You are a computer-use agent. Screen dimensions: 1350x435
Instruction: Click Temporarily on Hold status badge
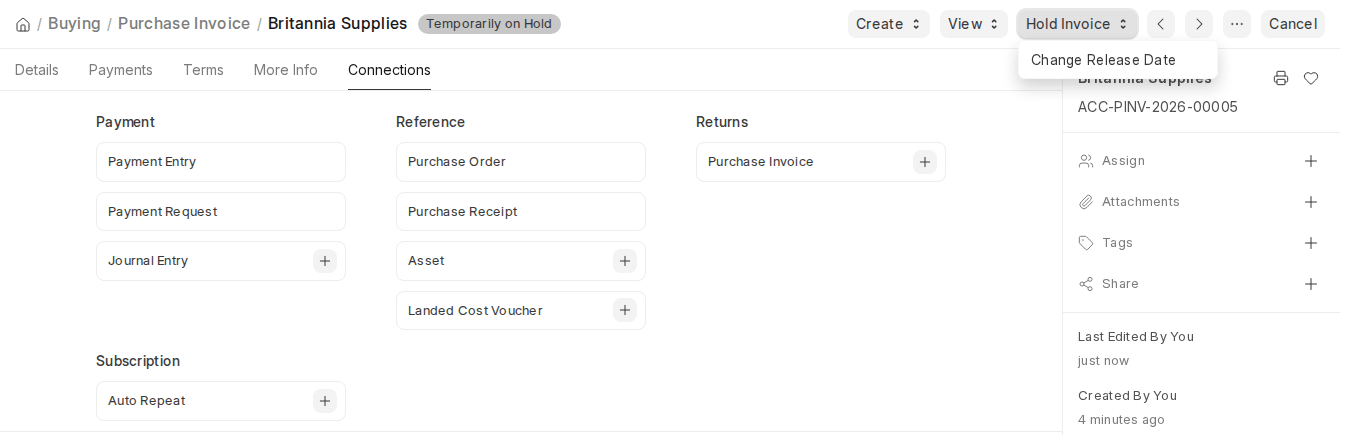pyautogui.click(x=489, y=24)
